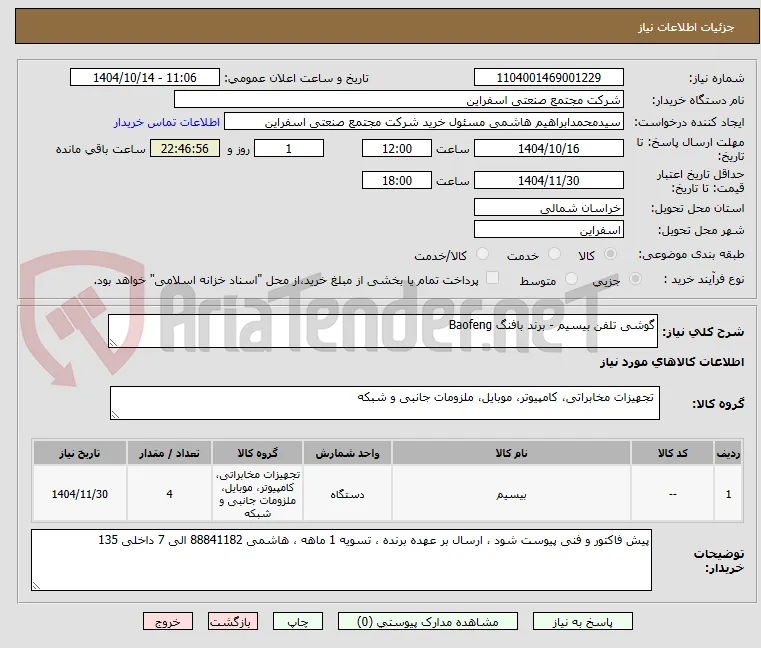Click the general description text area Baofeng
The height and width of the screenshot is (648, 761).
click(x=382, y=331)
